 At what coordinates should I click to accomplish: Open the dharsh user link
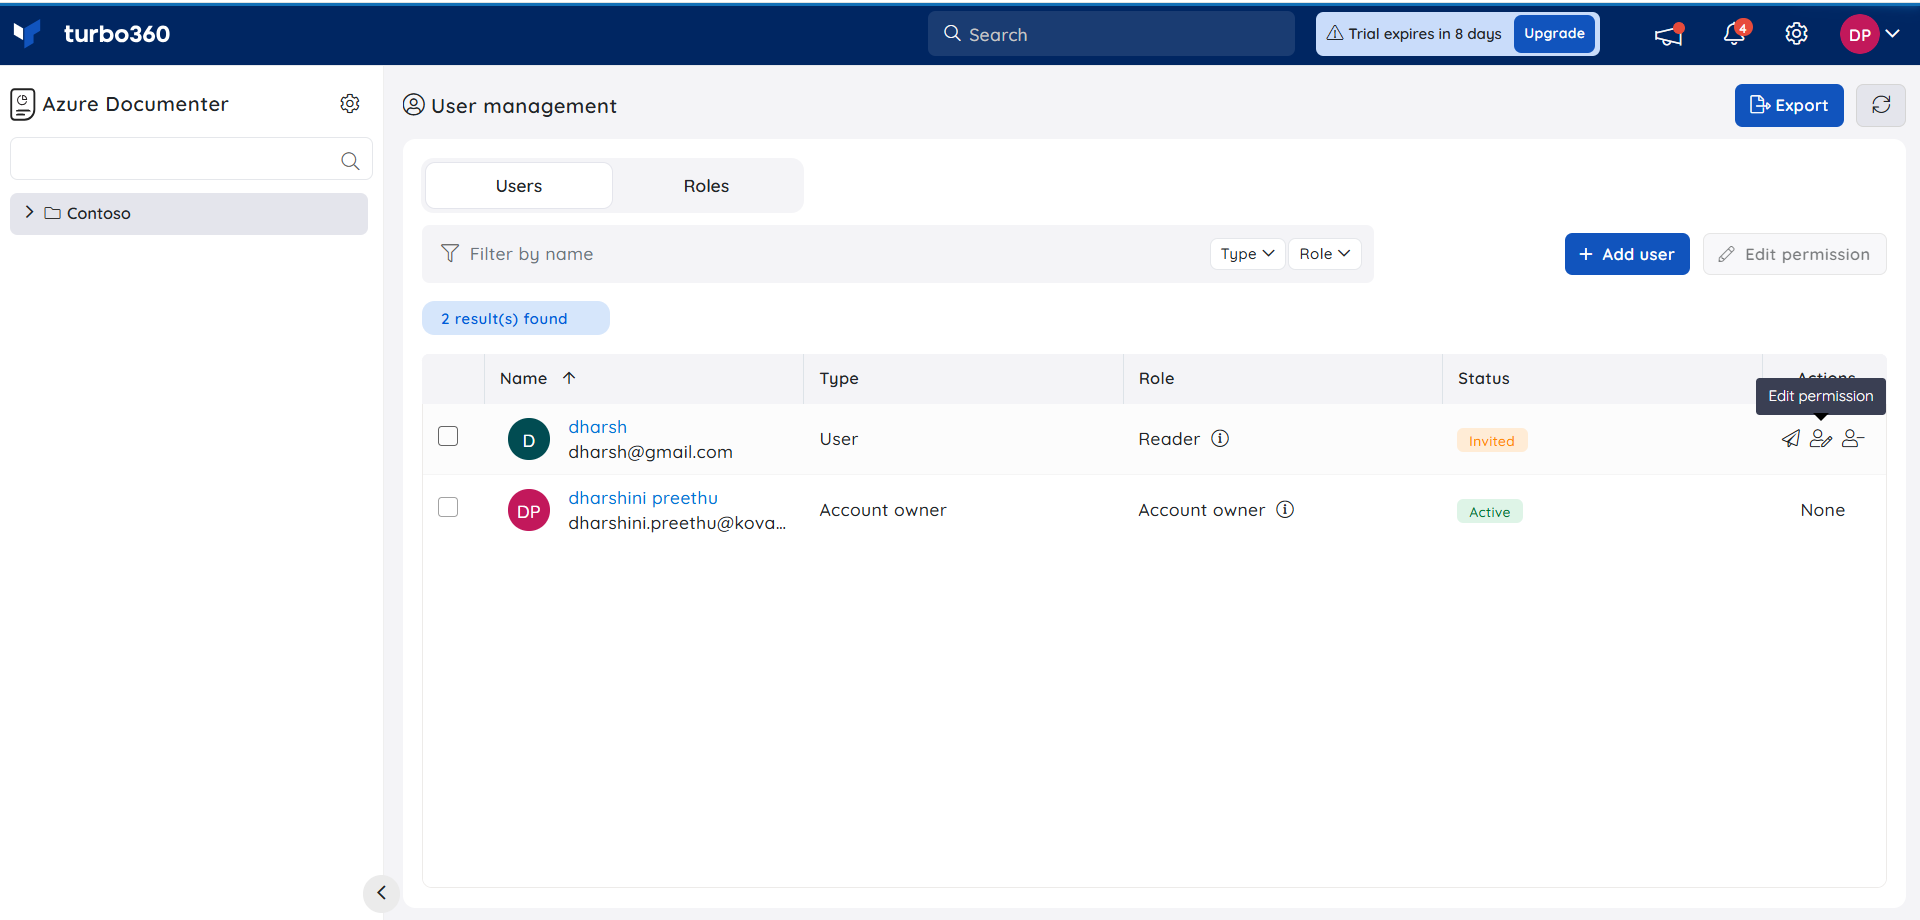coord(597,427)
